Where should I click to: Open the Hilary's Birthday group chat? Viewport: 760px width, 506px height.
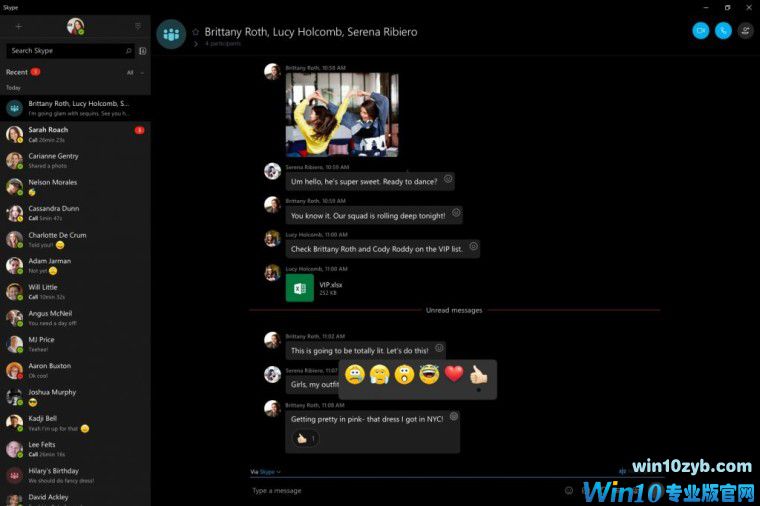[x=75, y=475]
